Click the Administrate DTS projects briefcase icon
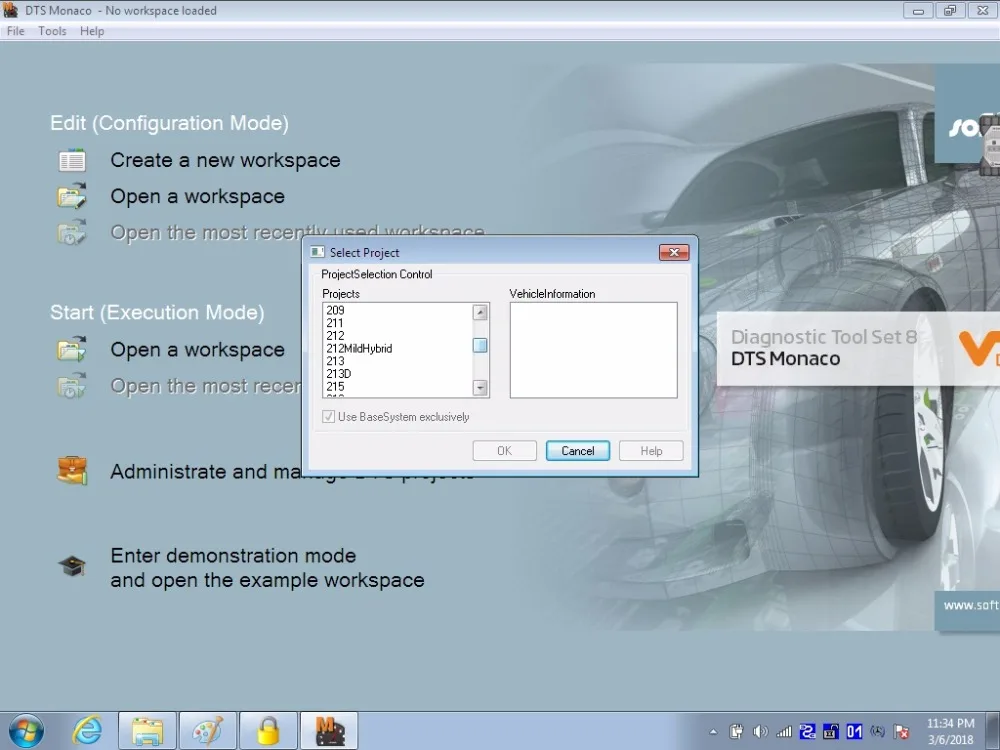The height and width of the screenshot is (750, 1000). [x=72, y=471]
